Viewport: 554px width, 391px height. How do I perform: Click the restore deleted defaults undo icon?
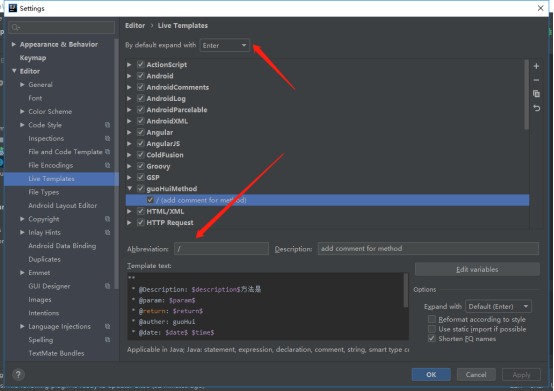536,108
